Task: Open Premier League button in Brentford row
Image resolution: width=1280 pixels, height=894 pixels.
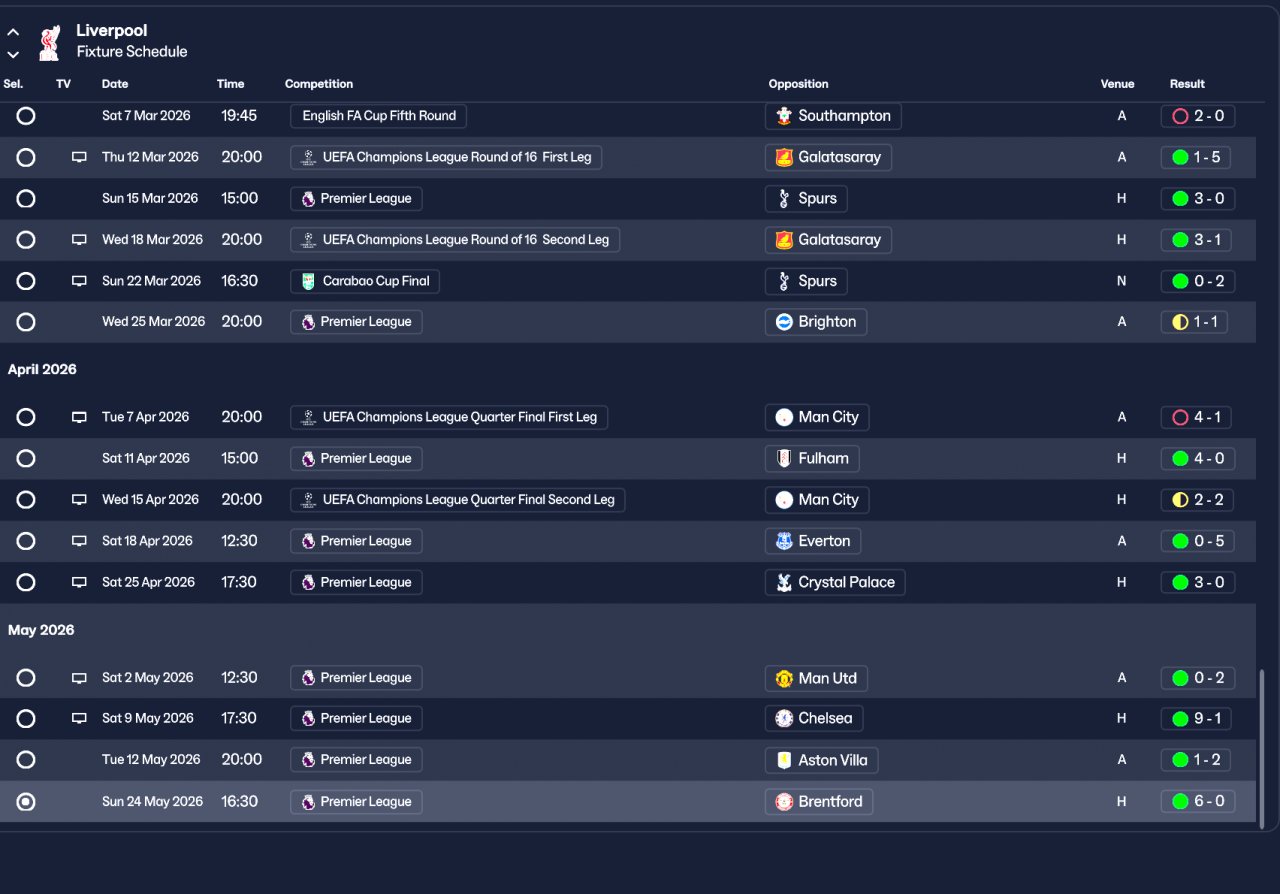Action: coord(356,802)
